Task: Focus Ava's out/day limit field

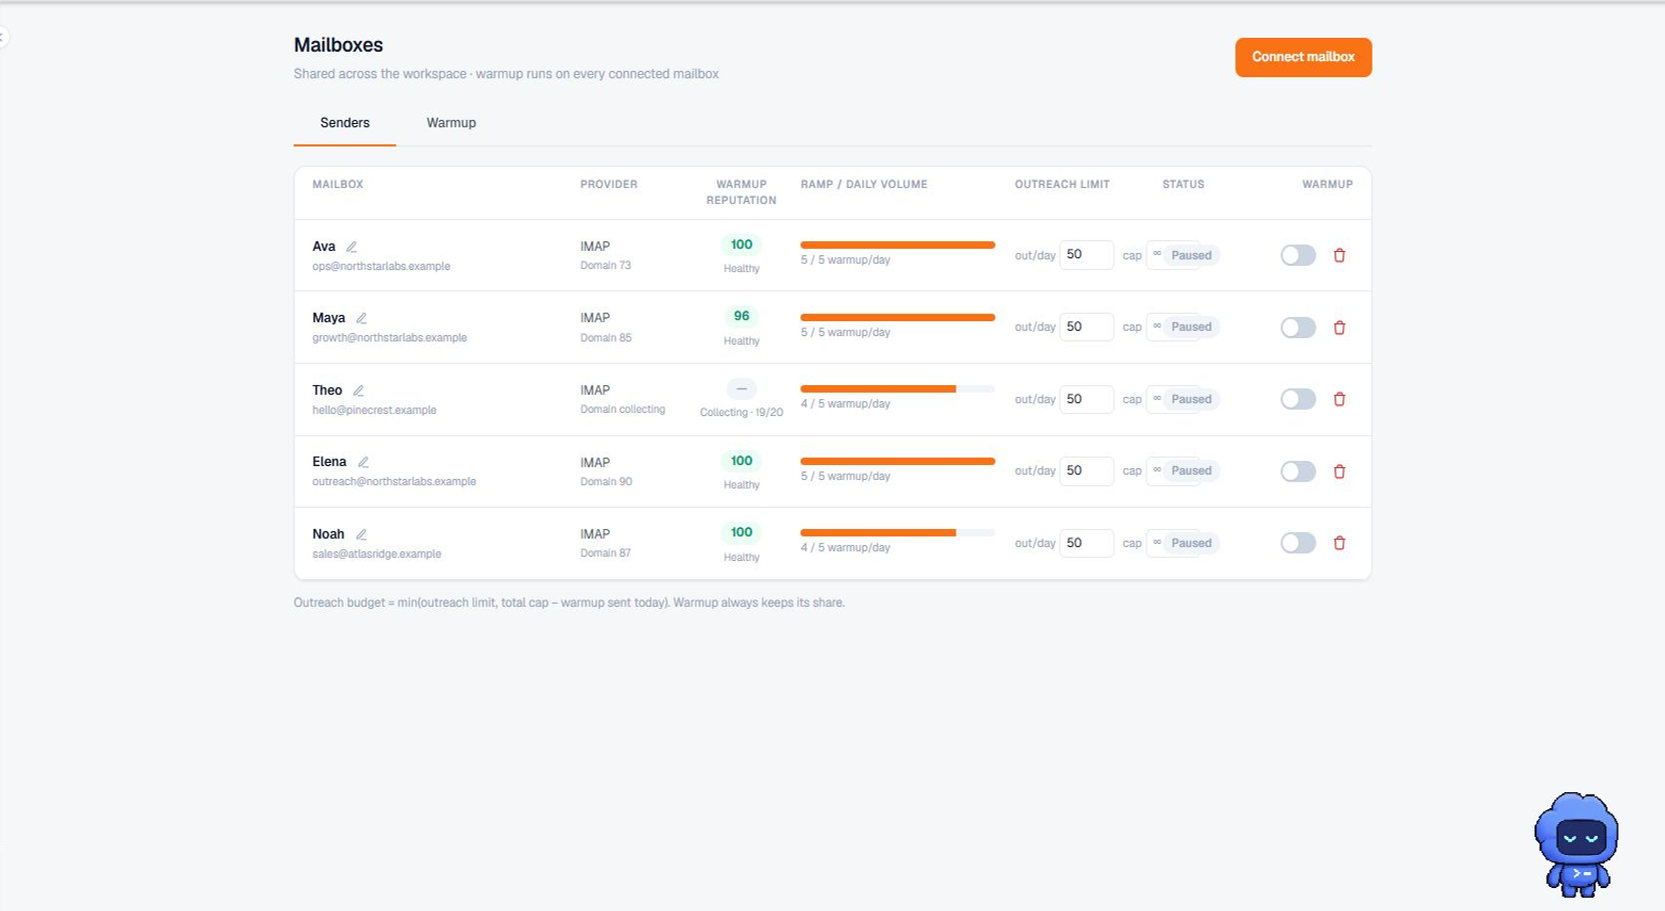Action: click(x=1086, y=255)
